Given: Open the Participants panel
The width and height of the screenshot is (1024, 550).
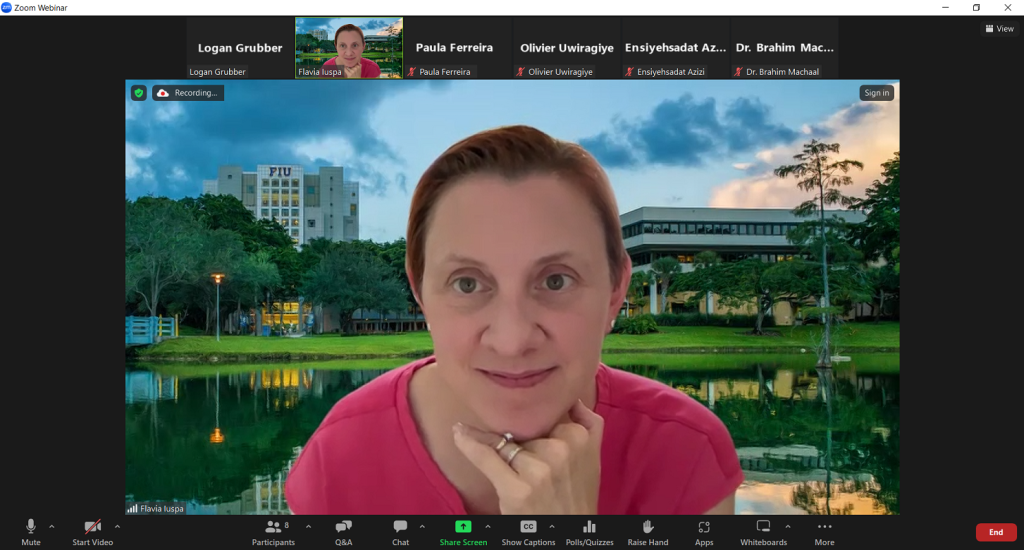Looking at the screenshot, I should [x=273, y=531].
